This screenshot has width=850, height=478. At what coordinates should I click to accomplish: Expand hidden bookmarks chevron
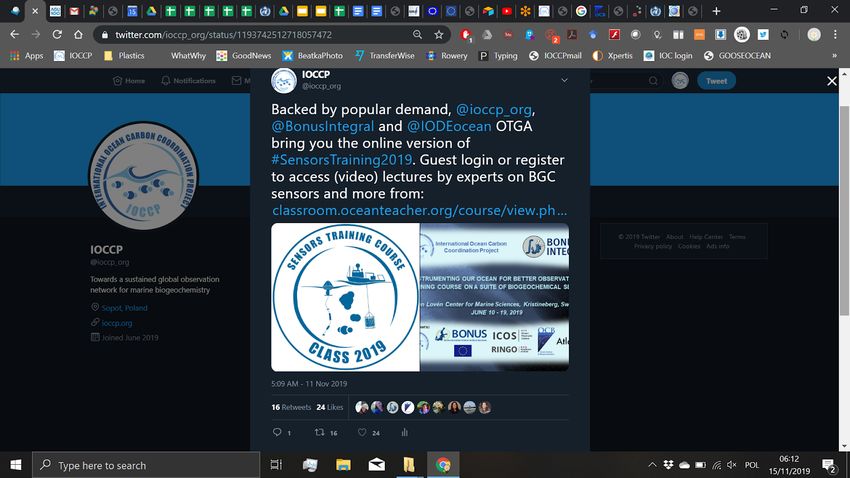point(834,55)
